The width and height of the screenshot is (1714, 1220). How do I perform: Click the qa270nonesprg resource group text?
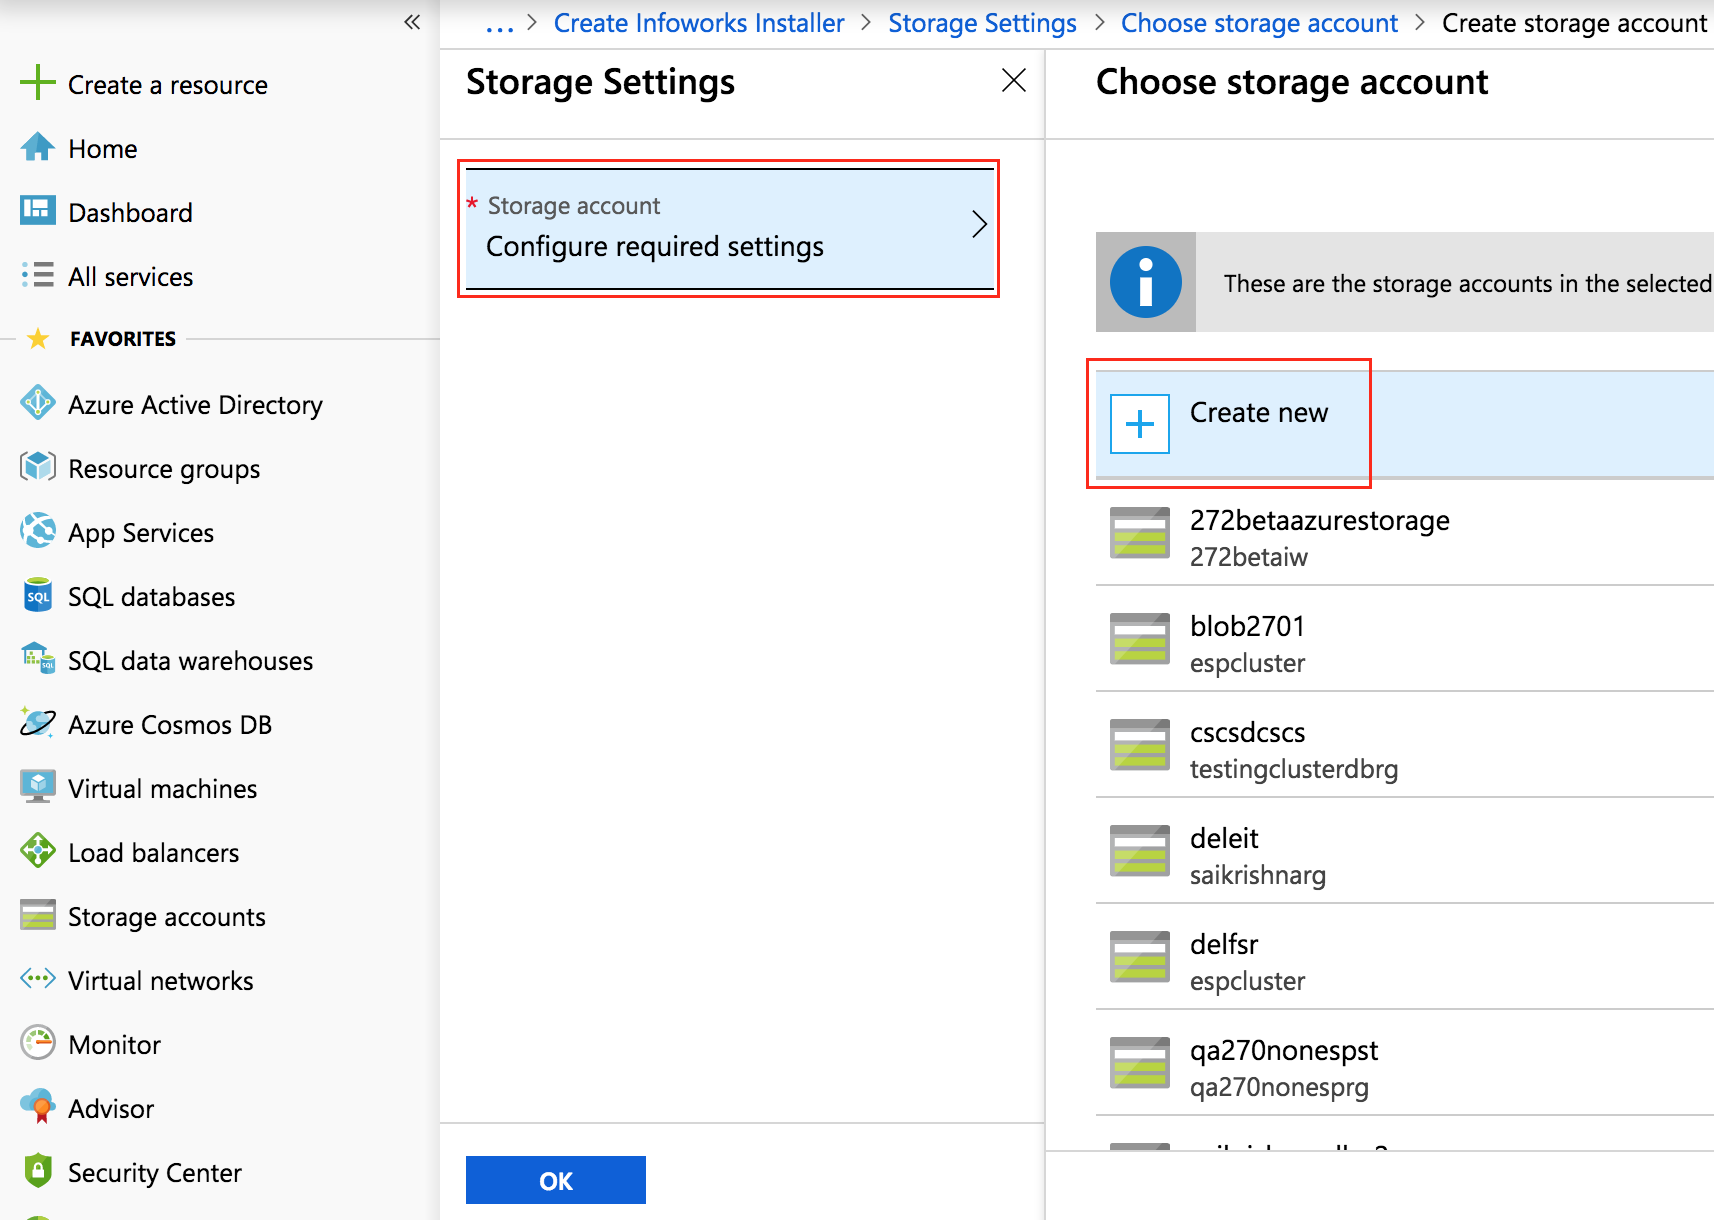tap(1279, 1087)
